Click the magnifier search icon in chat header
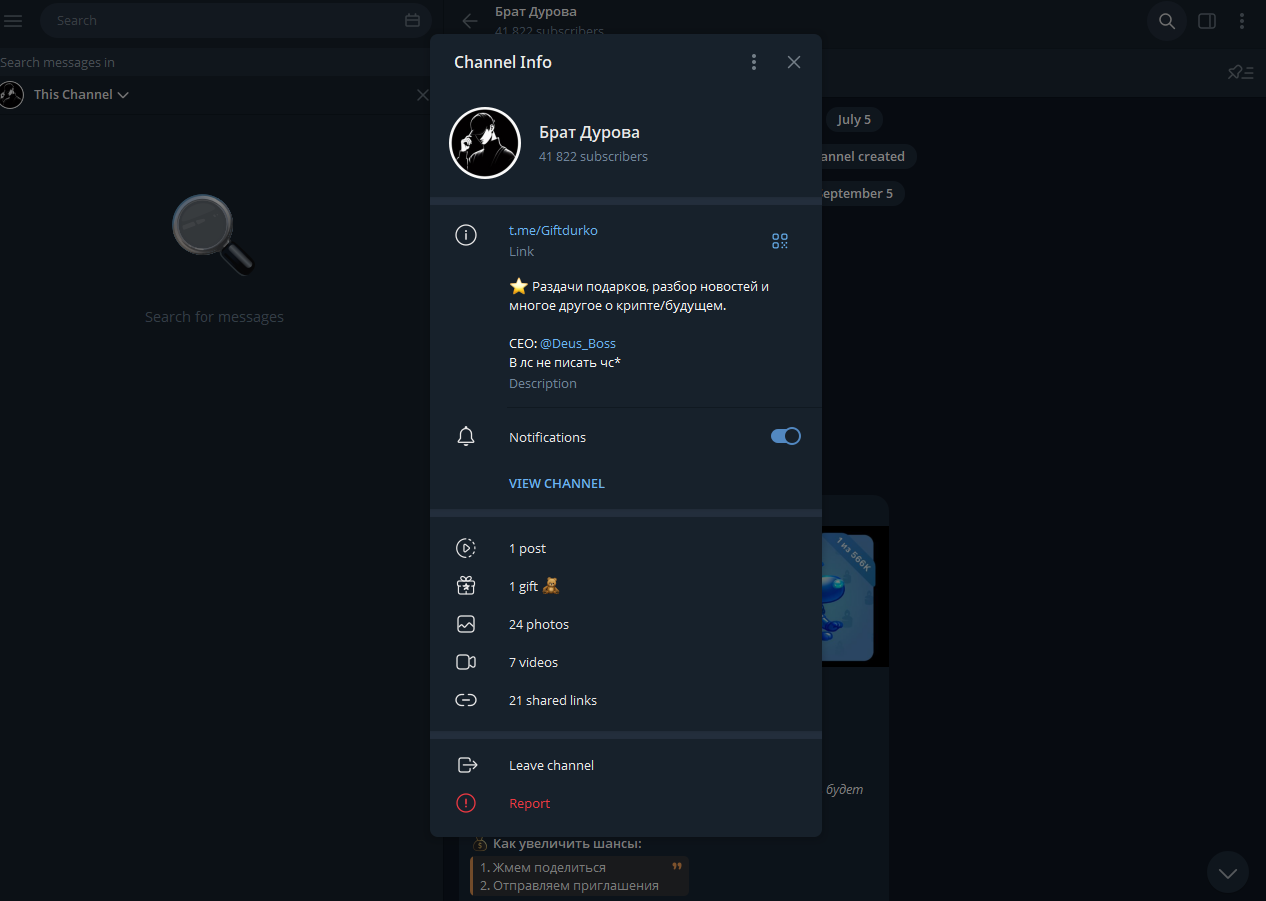Image resolution: width=1266 pixels, height=901 pixels. [x=1166, y=21]
